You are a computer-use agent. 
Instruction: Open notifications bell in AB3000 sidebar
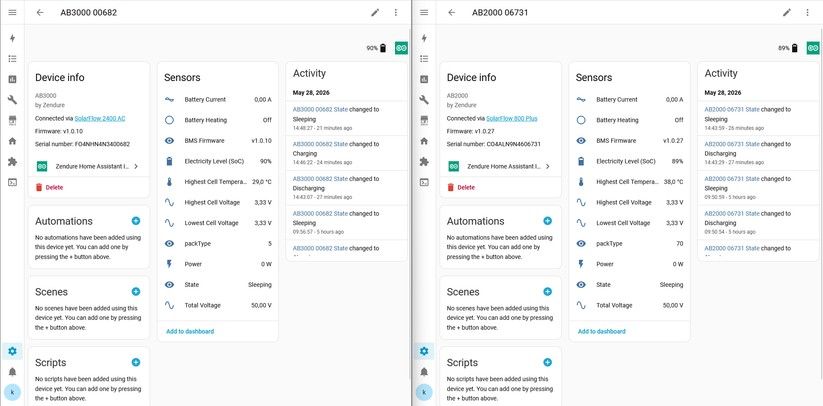(x=13, y=372)
